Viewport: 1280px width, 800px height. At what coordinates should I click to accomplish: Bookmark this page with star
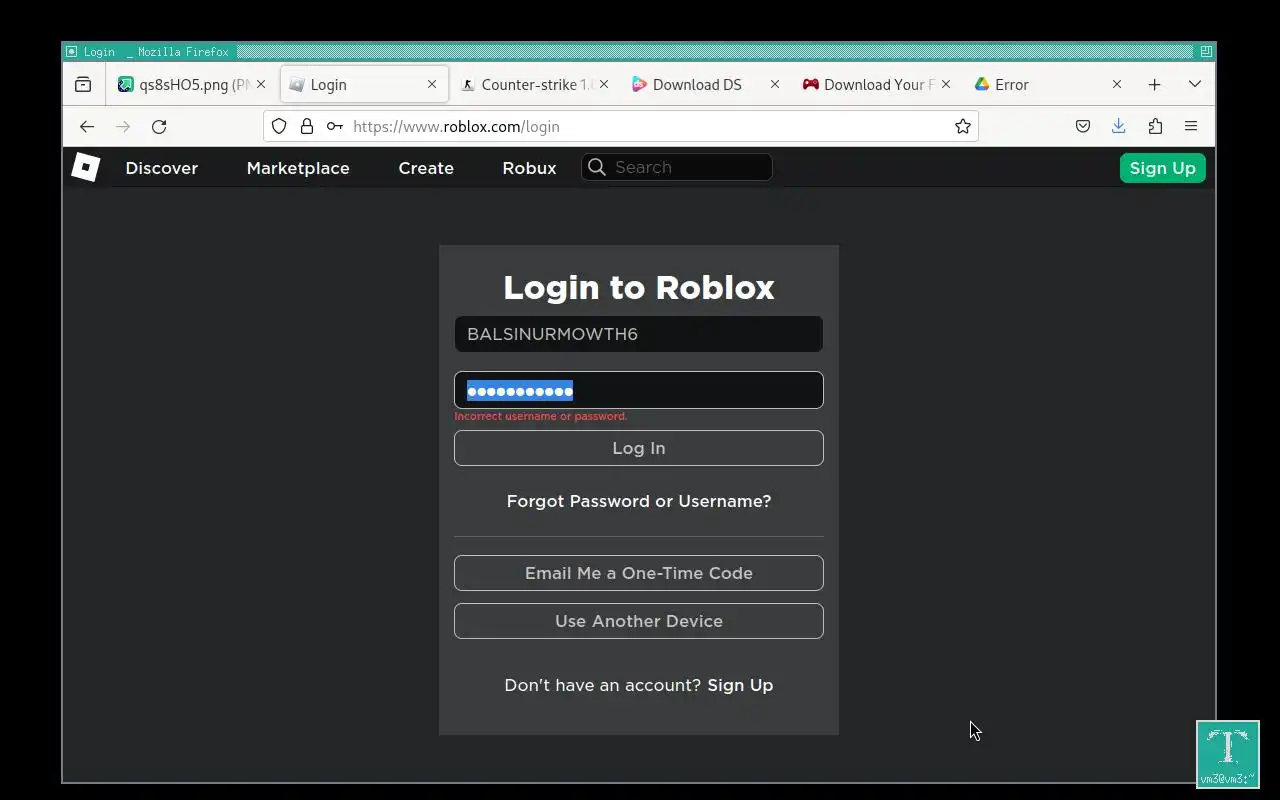coord(962,126)
